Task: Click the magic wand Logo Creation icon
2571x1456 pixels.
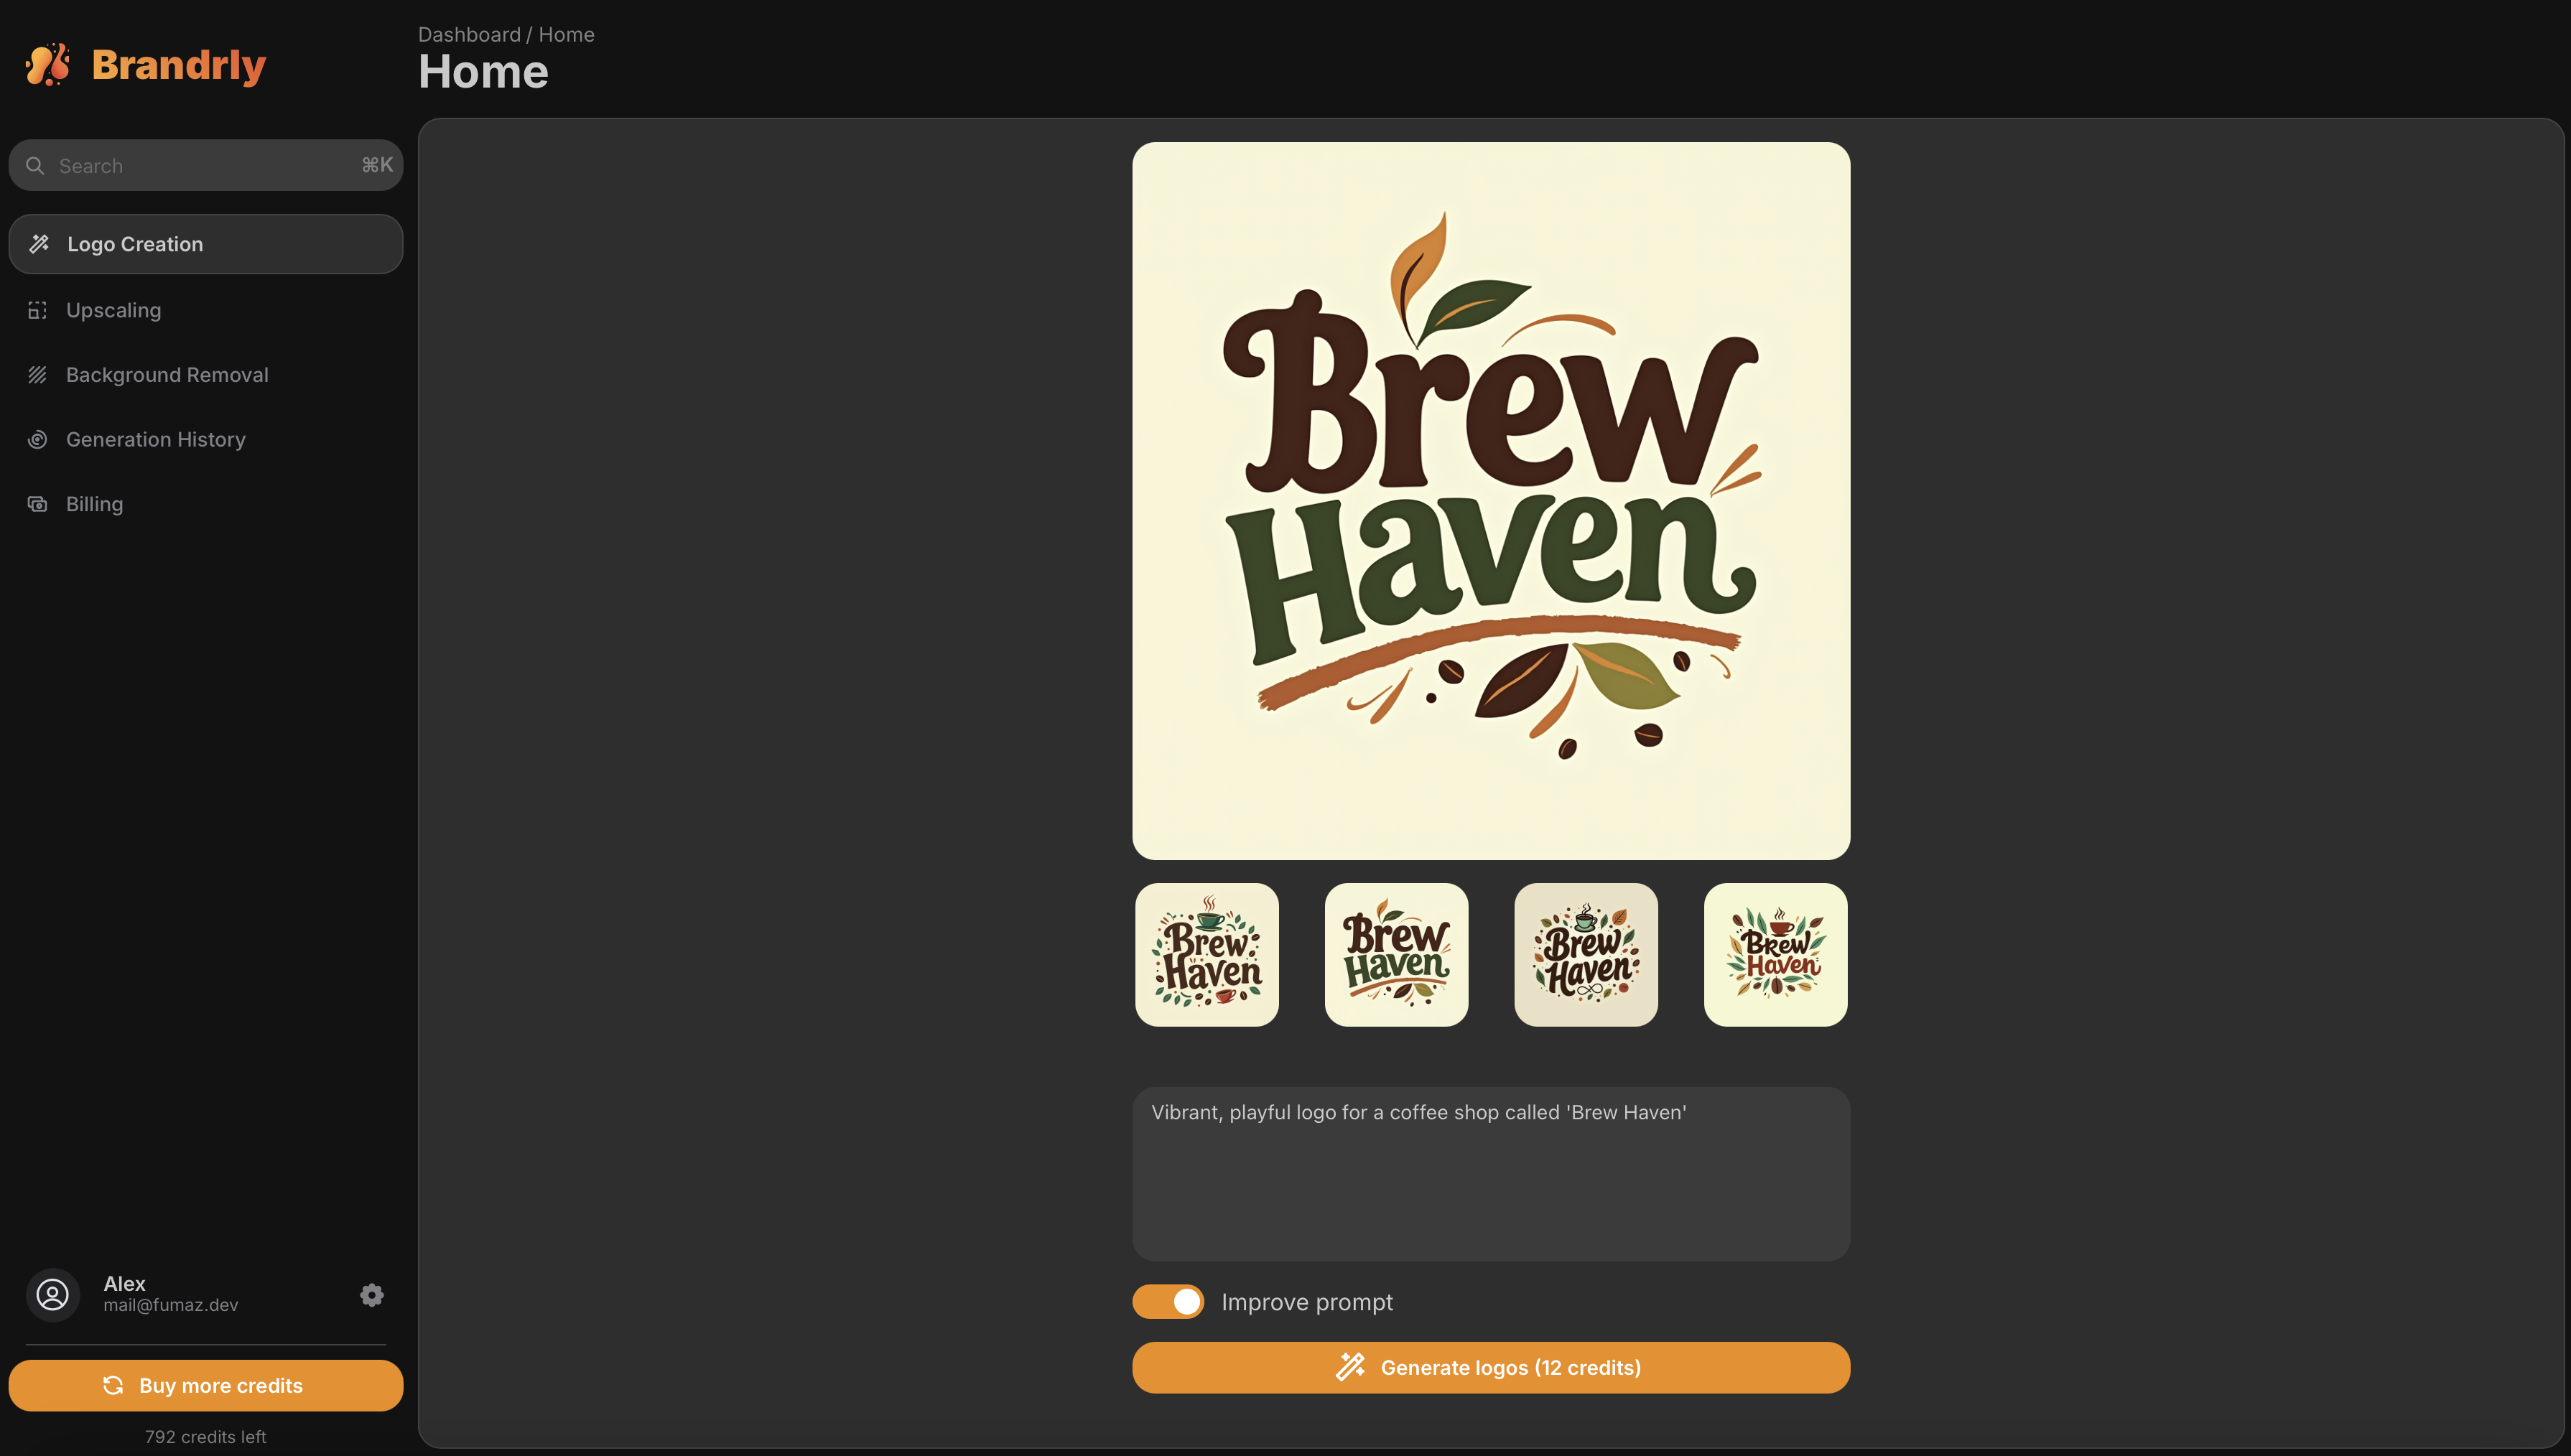Action: click(x=39, y=244)
